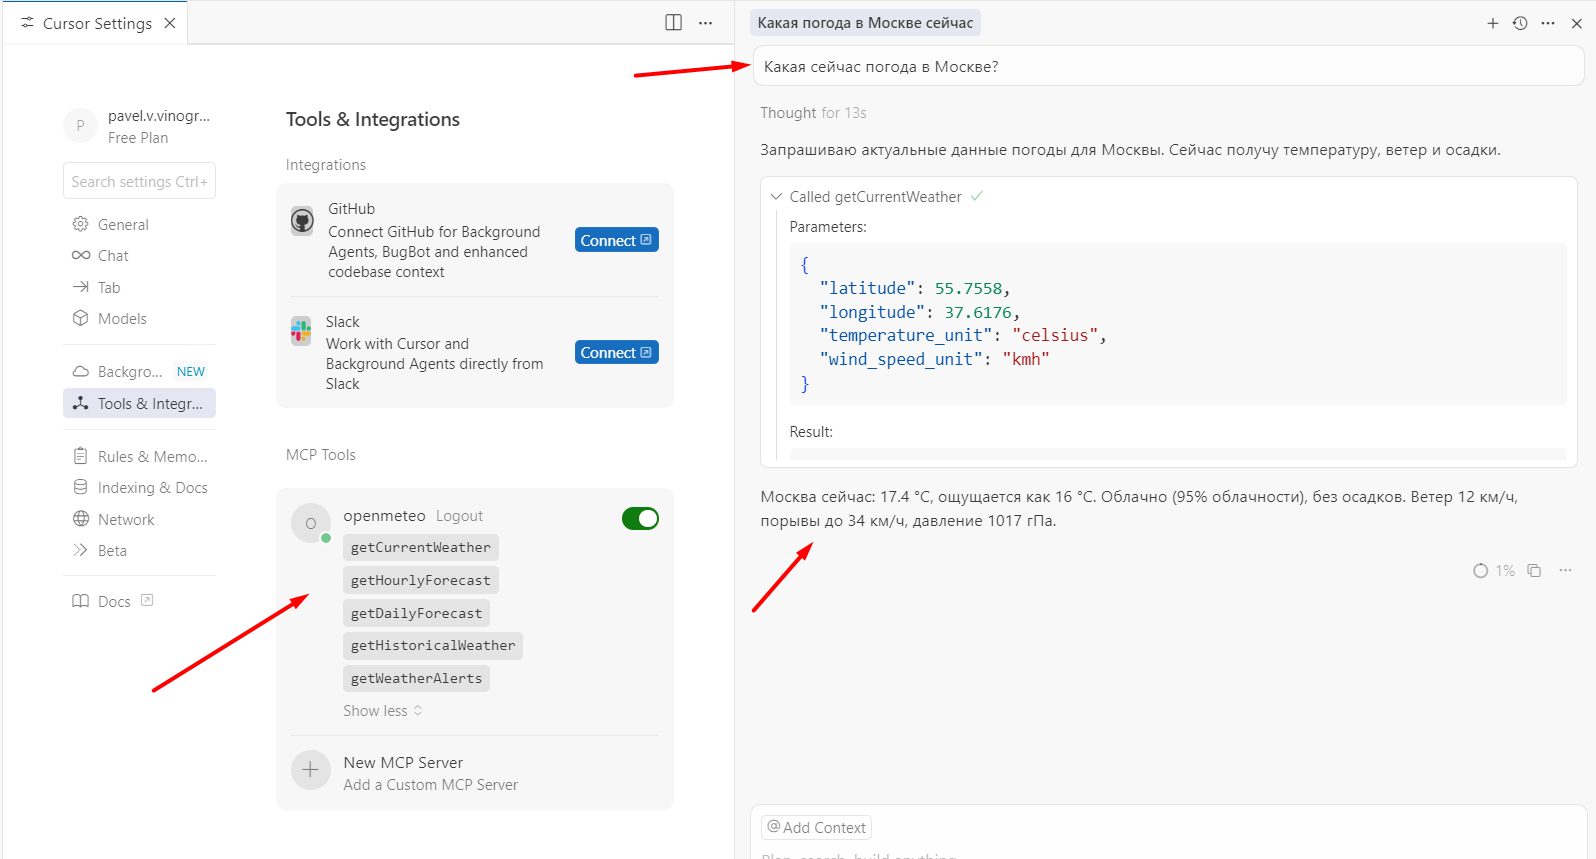1596x859 pixels.
Task: Click the Add Context button
Action: [817, 827]
